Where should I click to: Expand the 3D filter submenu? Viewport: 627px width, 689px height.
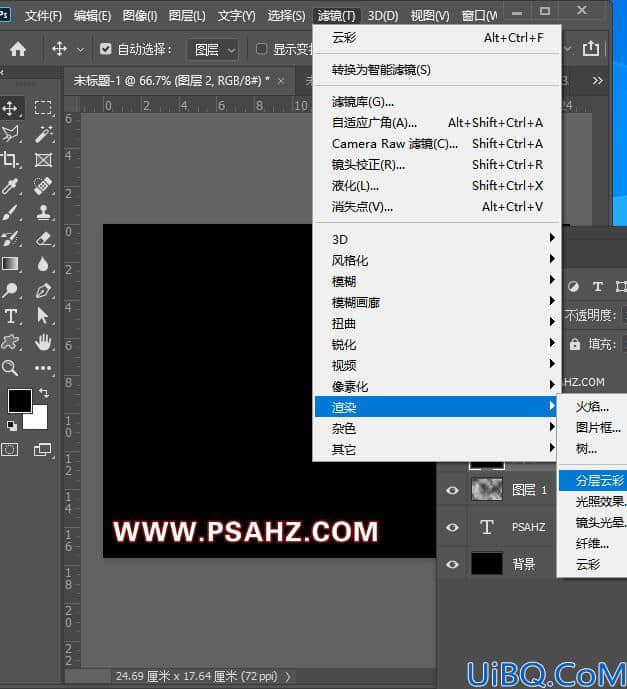coord(437,239)
